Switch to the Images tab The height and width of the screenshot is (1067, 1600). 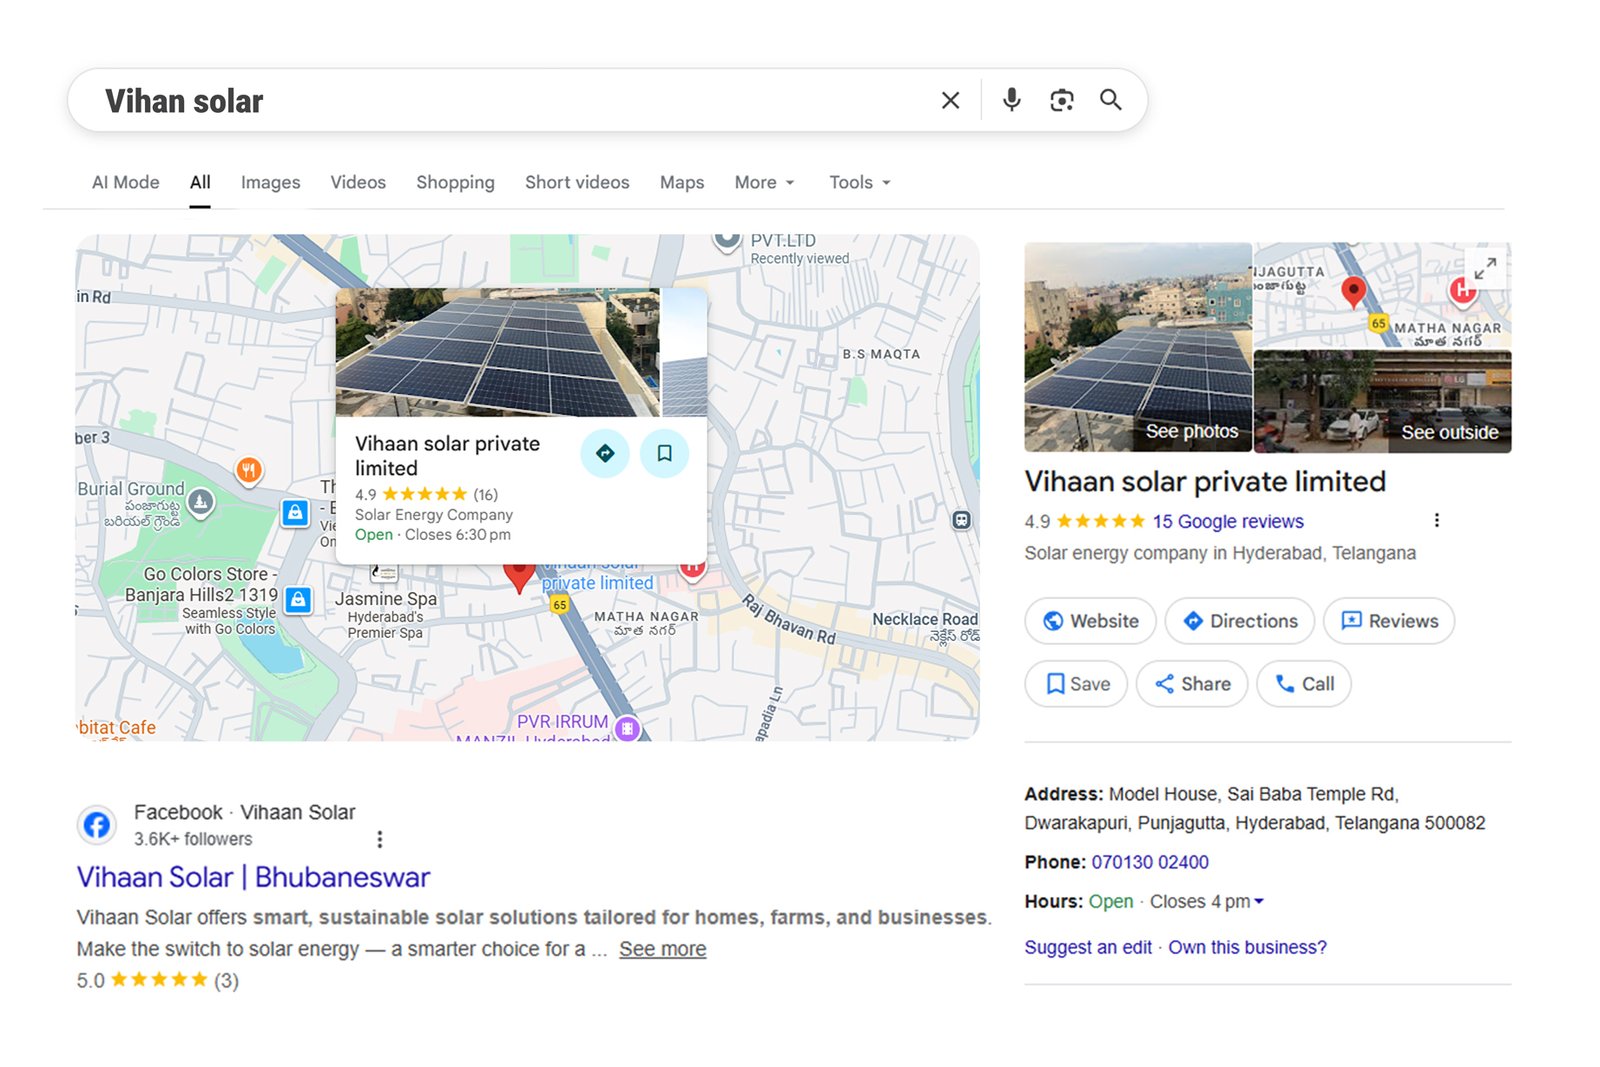[269, 182]
